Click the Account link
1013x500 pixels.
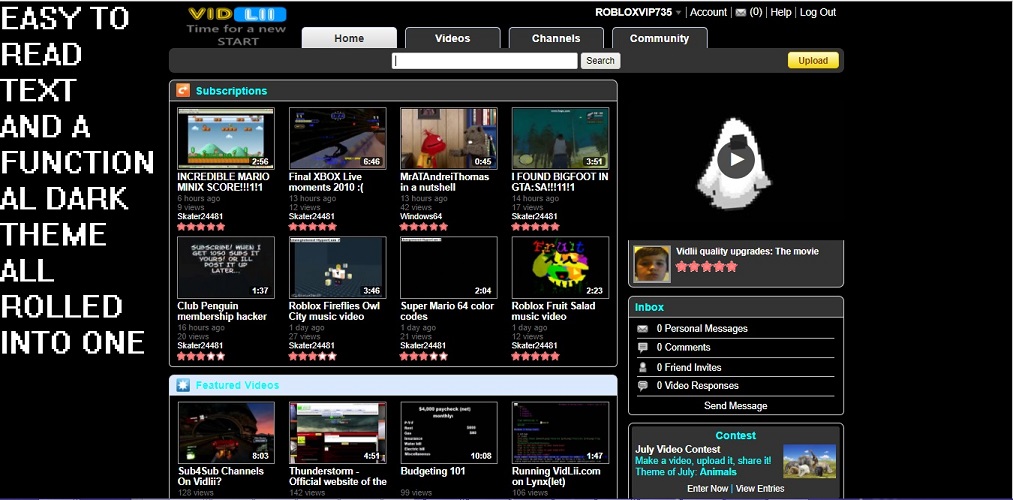(x=708, y=12)
